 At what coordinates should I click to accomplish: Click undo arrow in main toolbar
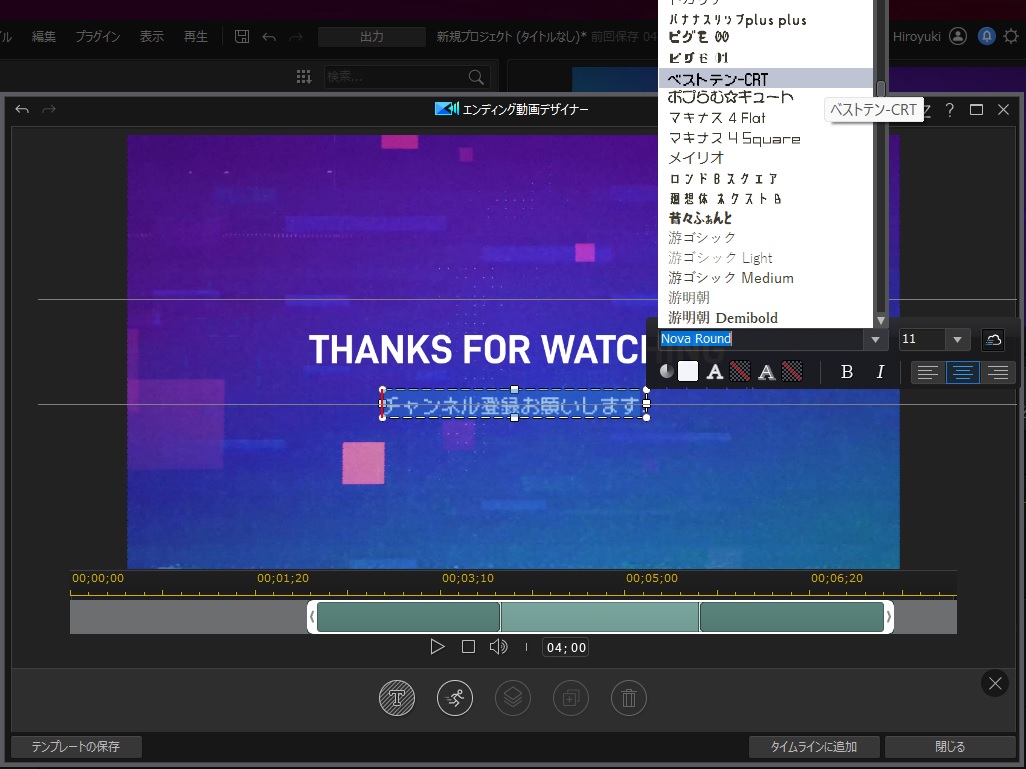coord(269,37)
